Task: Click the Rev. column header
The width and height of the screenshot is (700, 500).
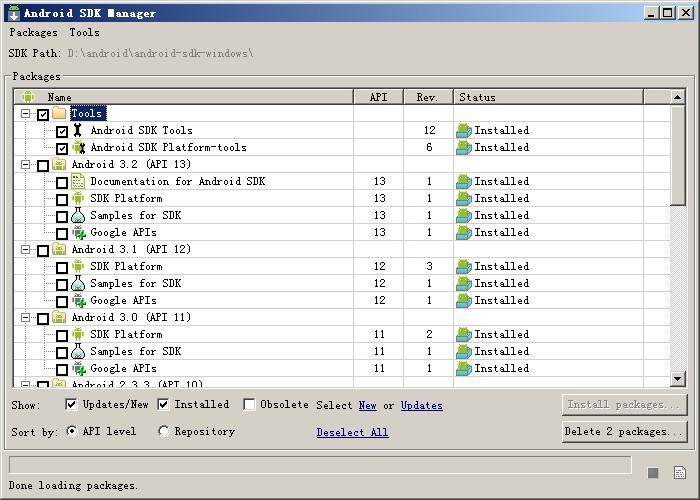Action: tap(428, 97)
